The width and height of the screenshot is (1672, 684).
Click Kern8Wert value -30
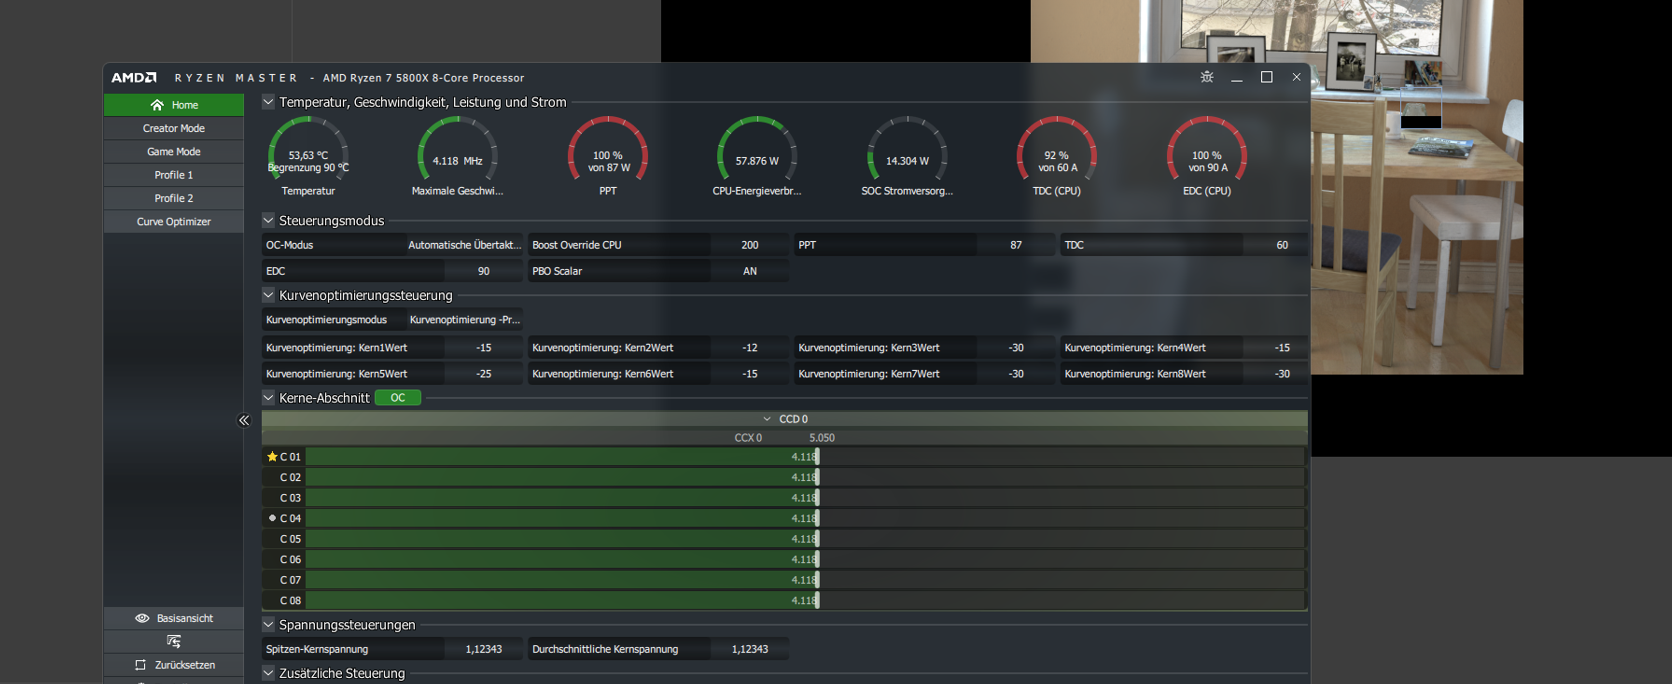click(x=1282, y=374)
